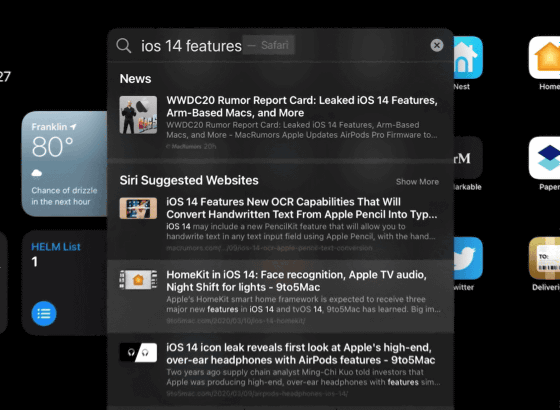Open the HELM List widget title
560x410 pixels.
(56, 247)
